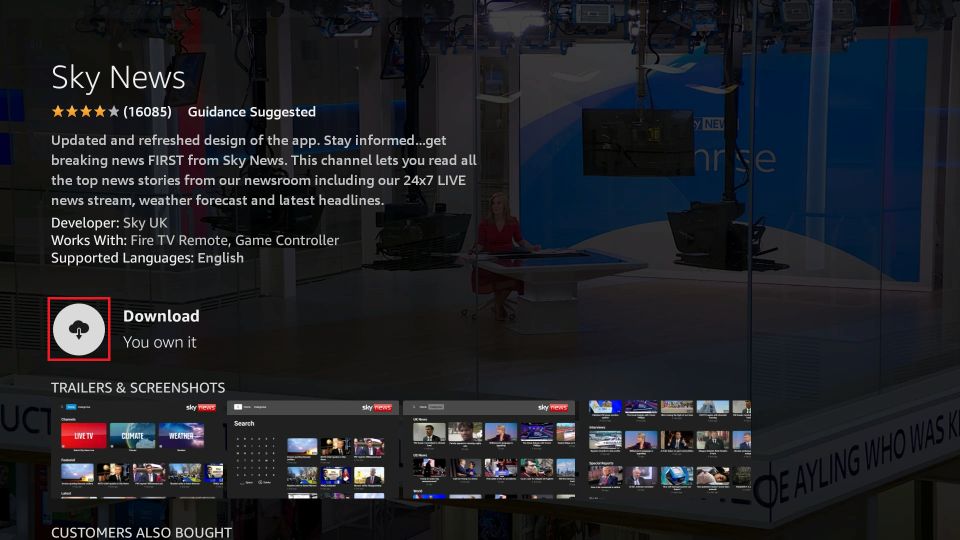Open third screenshot with UK News grid
Viewport: 960px width, 540px height.
(489, 450)
